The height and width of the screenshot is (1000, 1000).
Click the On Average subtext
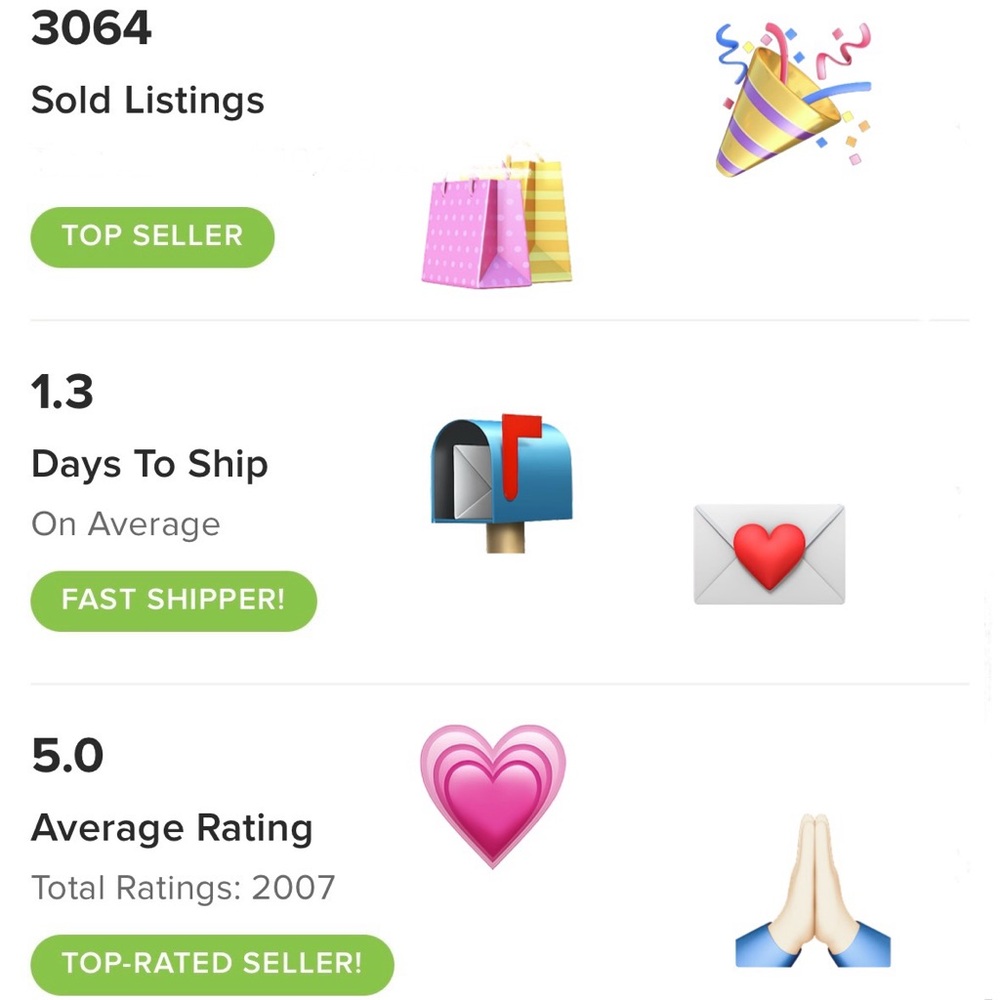coord(126,525)
